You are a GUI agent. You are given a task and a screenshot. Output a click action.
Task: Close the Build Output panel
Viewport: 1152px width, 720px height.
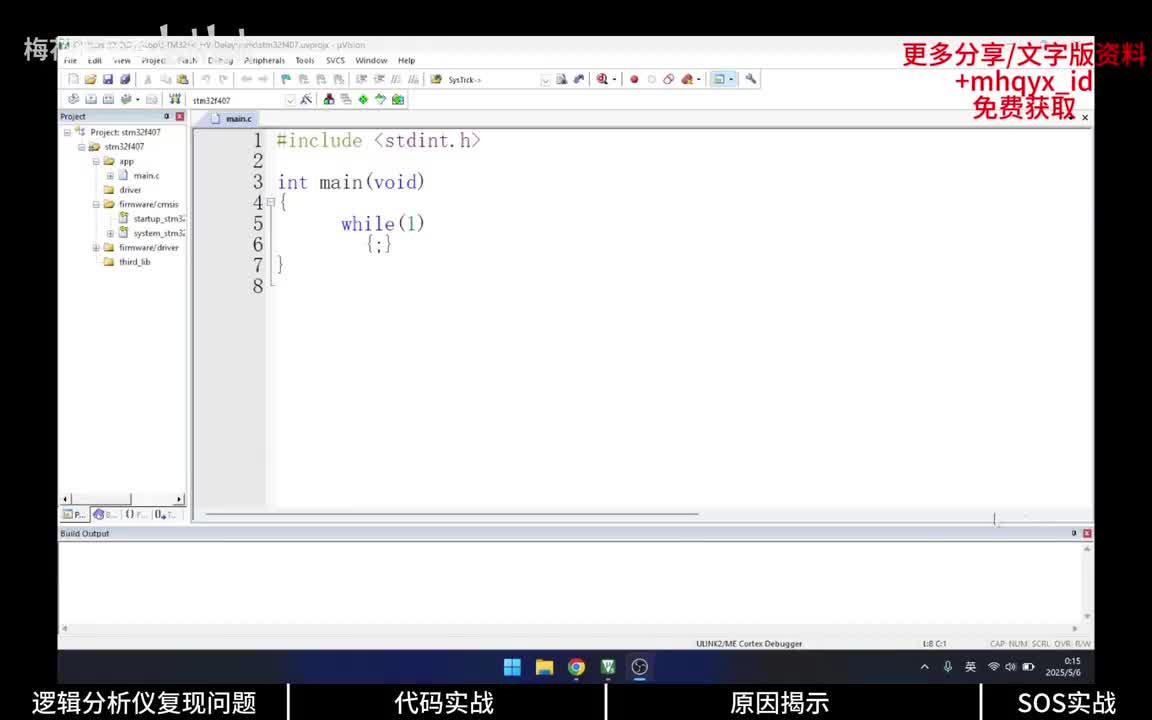1087,533
